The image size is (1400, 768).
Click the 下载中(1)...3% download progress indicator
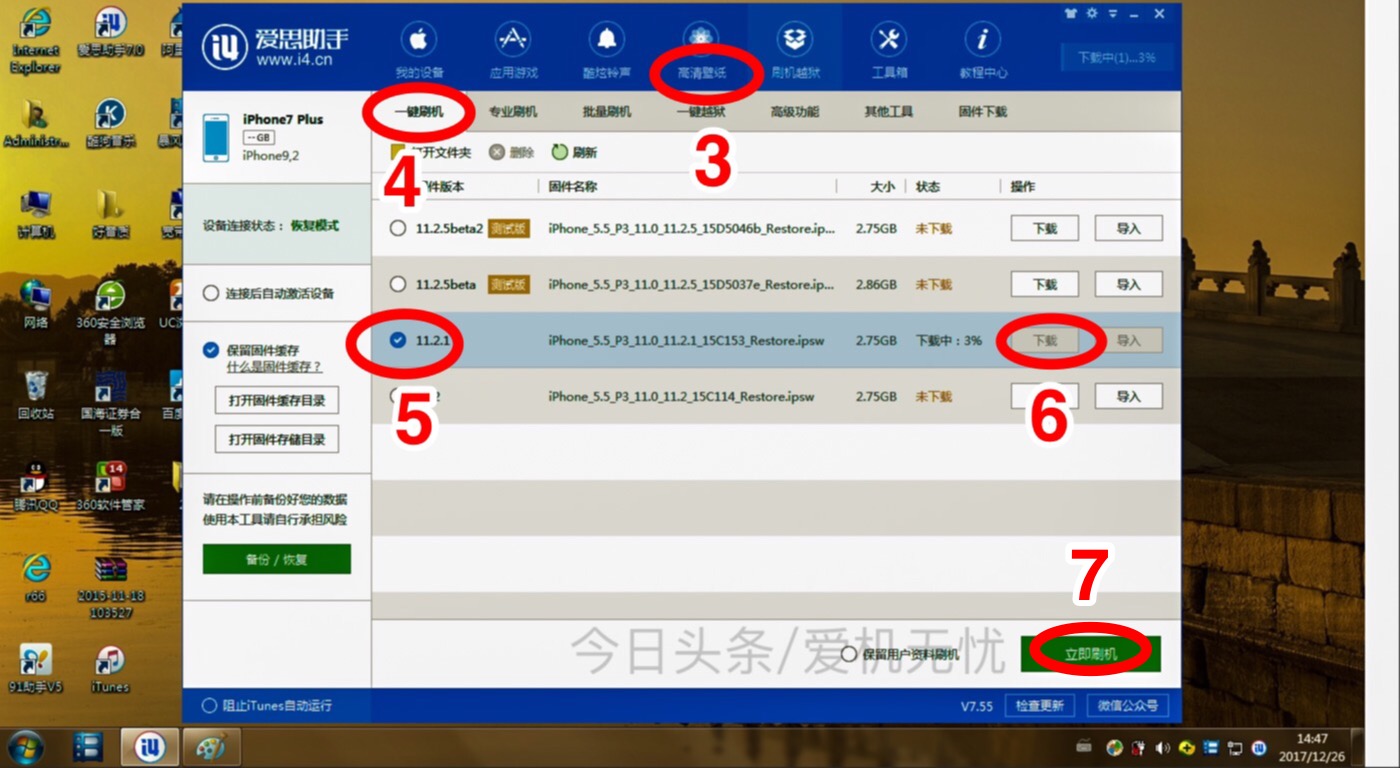(x=1116, y=57)
